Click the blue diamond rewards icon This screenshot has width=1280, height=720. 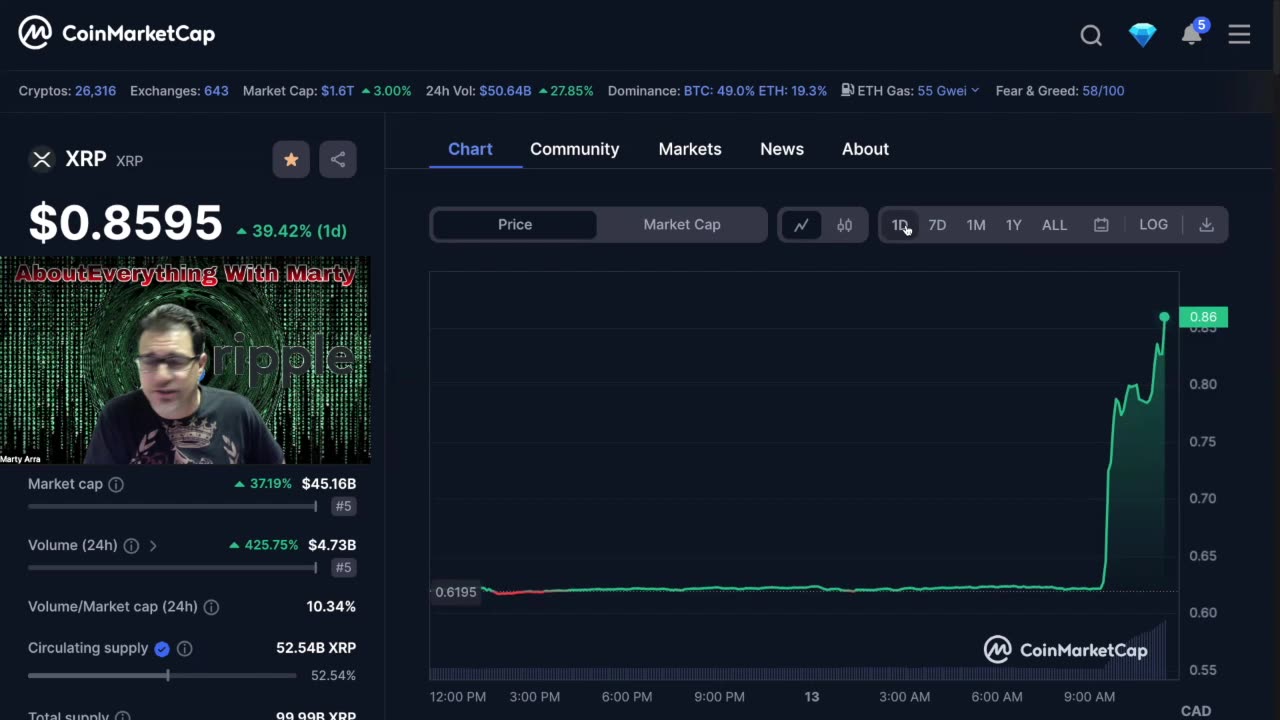click(x=1142, y=35)
